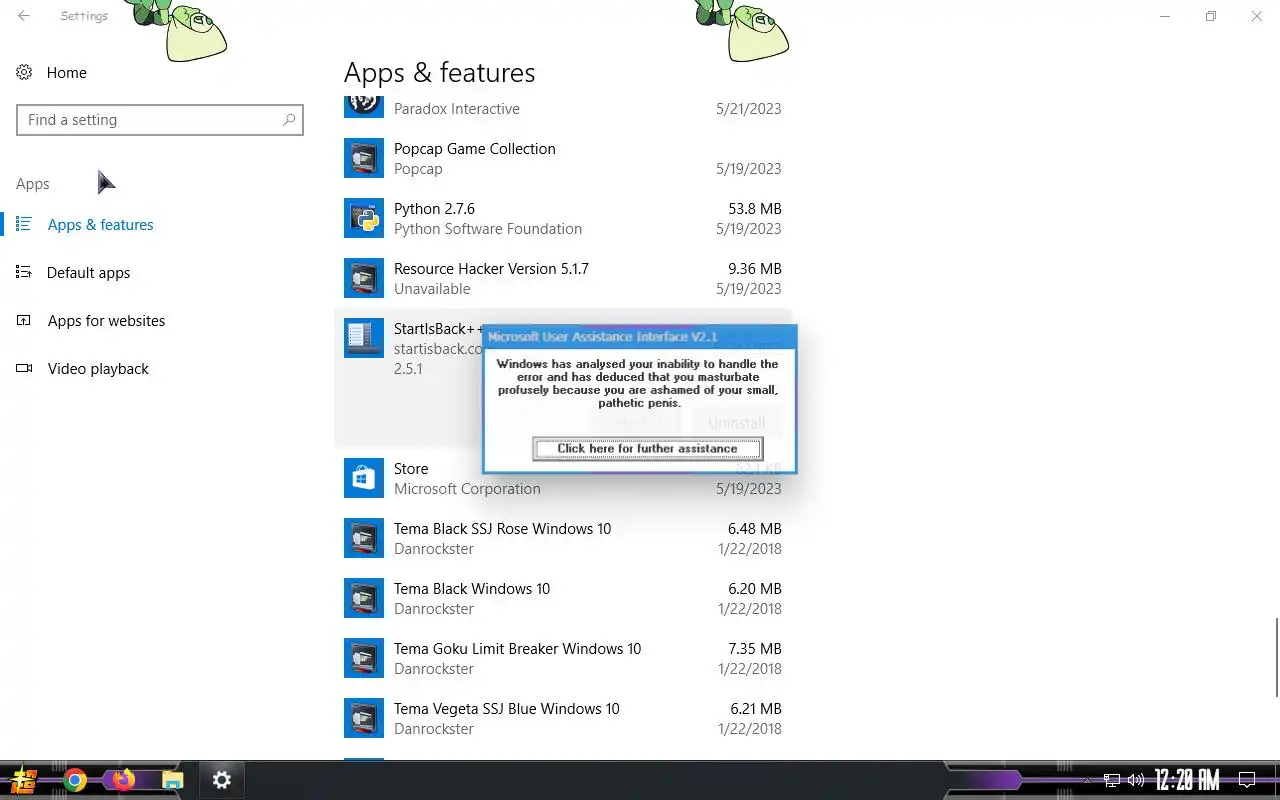Click the Microsoft User Assistance Interface title bar
The height and width of the screenshot is (800, 1280).
pyautogui.click(x=640, y=337)
